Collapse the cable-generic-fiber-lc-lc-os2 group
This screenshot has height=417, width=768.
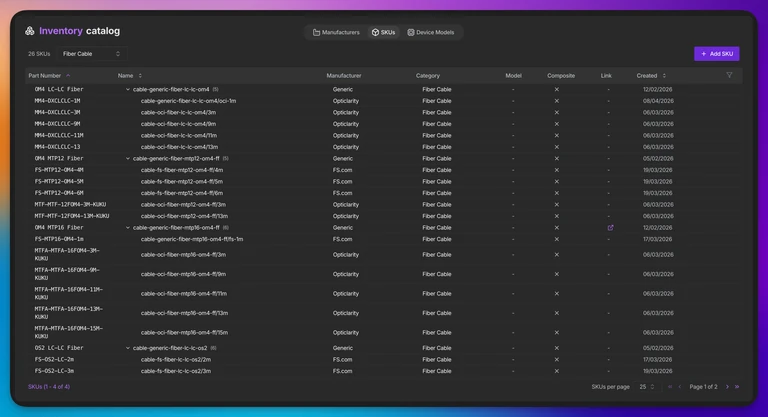coord(128,348)
